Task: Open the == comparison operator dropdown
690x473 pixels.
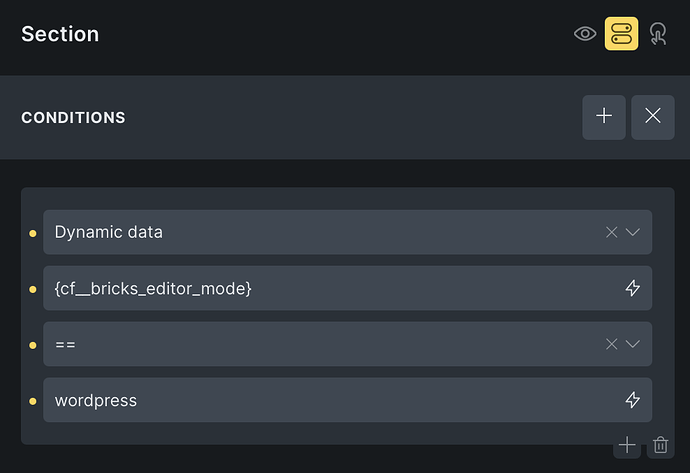Action: (x=320, y=344)
